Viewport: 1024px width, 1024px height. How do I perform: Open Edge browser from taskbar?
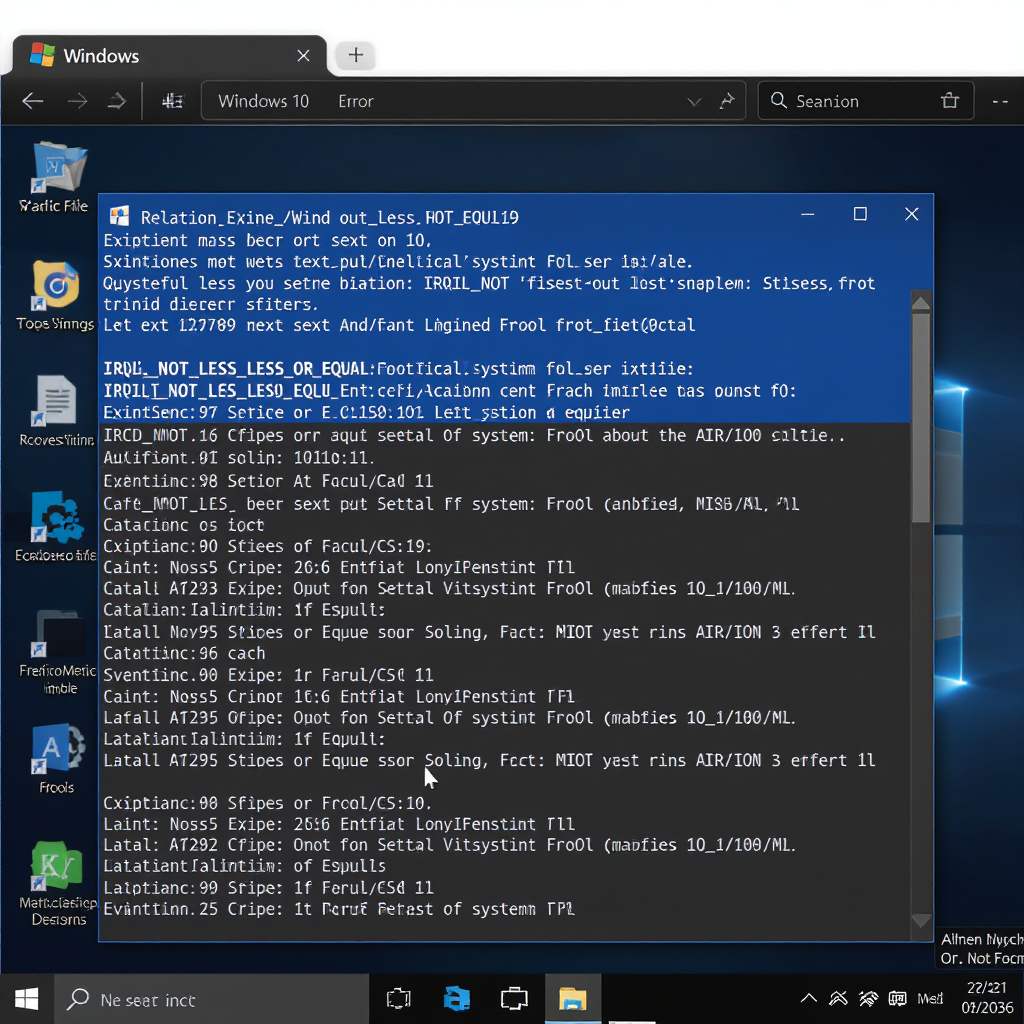point(456,999)
